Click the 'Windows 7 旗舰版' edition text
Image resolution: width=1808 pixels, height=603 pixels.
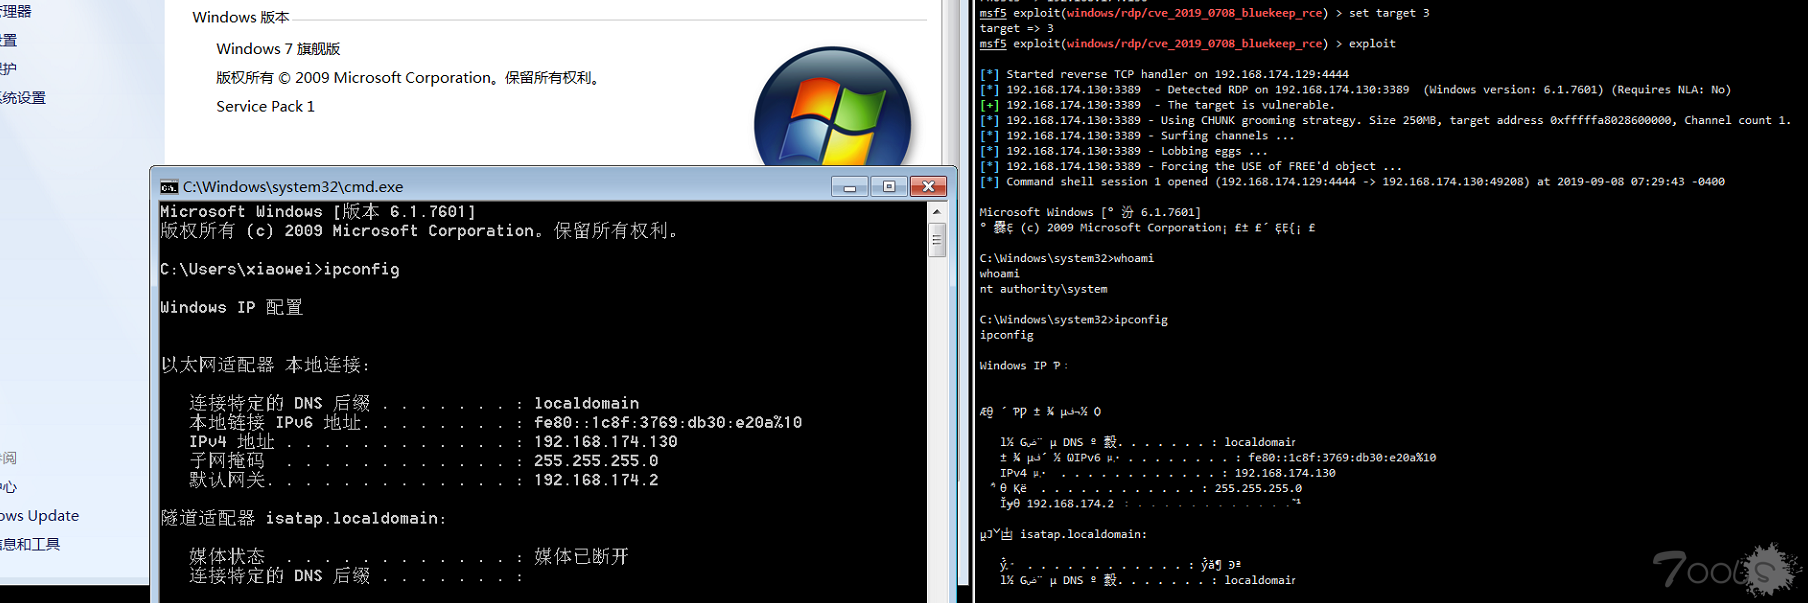[x=278, y=49]
